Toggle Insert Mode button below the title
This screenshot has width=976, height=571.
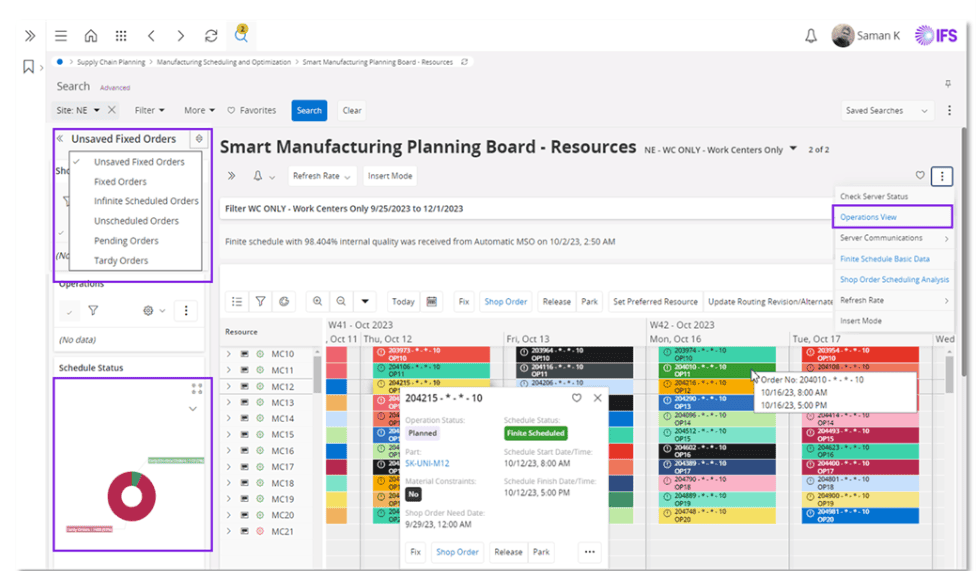point(390,176)
